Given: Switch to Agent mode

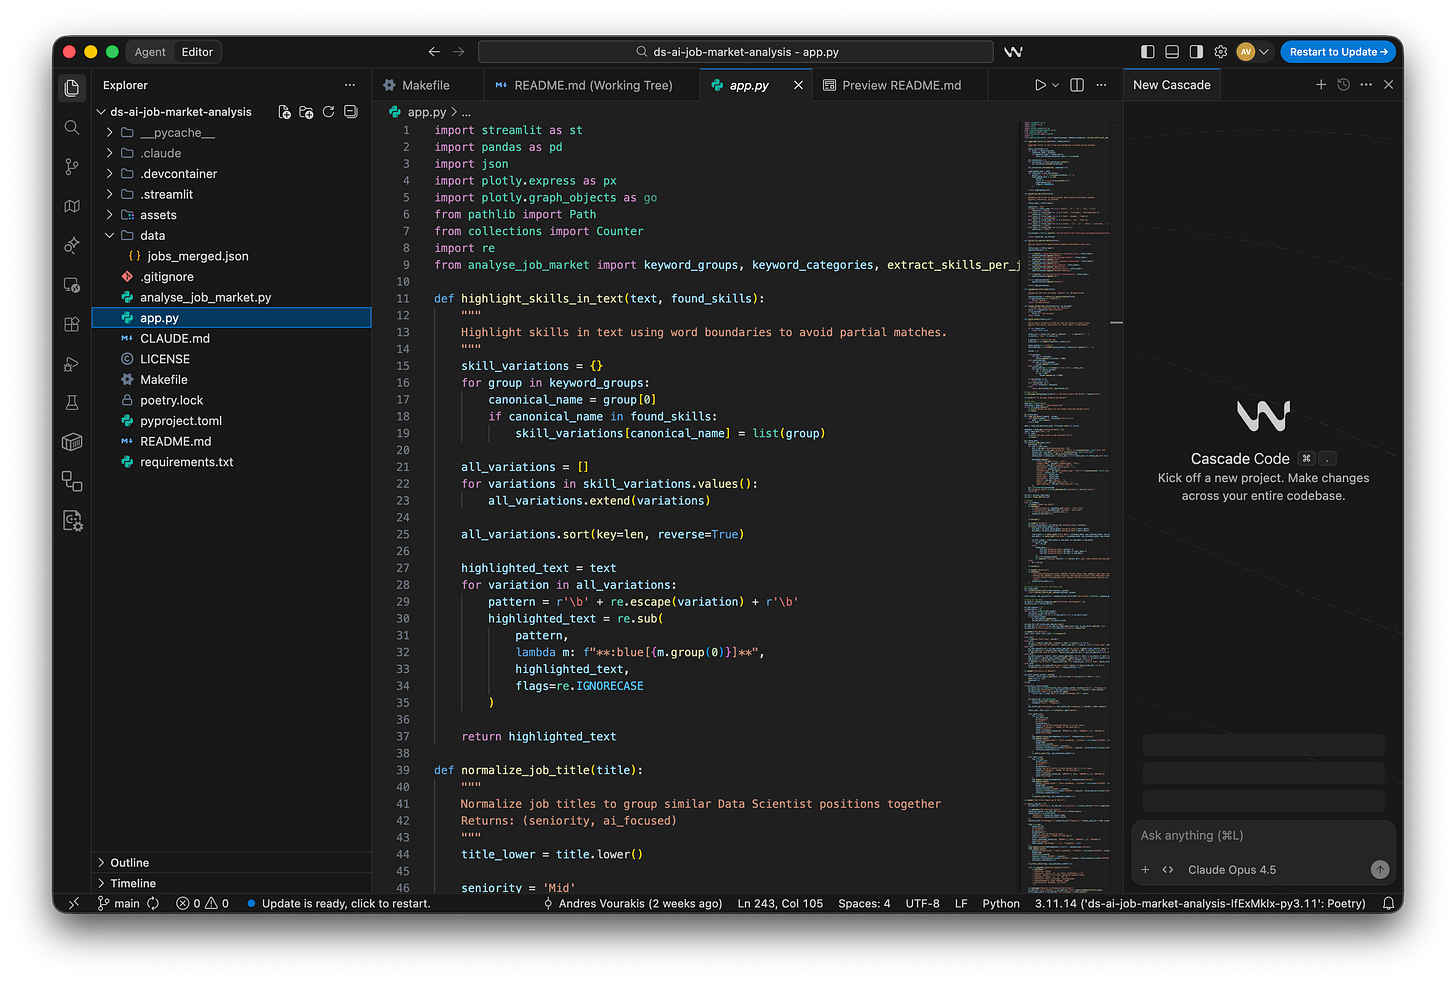Looking at the screenshot, I should coord(150,52).
